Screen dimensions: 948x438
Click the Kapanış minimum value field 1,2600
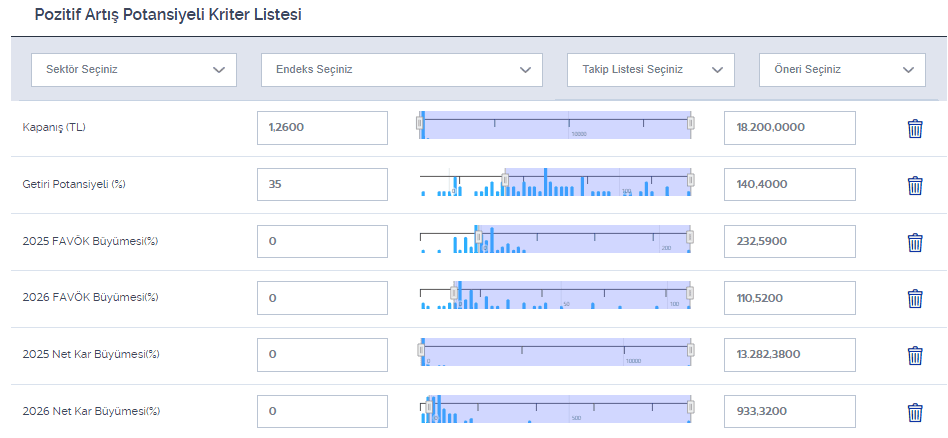pos(322,128)
